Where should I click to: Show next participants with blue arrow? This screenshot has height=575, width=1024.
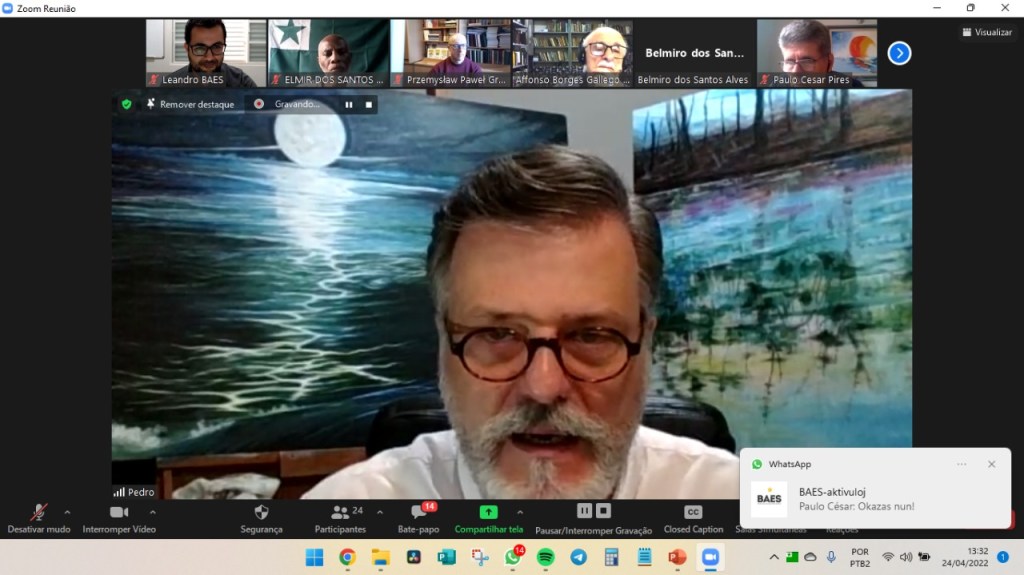tap(899, 53)
